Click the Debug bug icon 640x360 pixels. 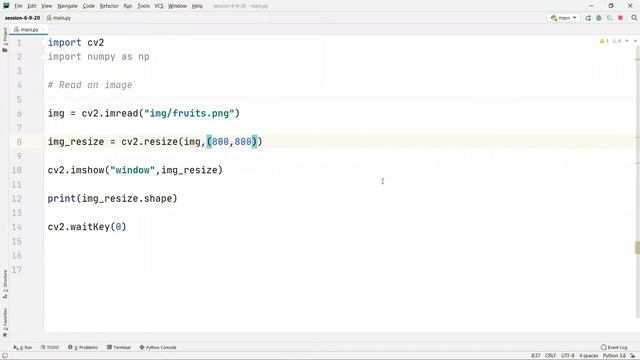coord(599,18)
